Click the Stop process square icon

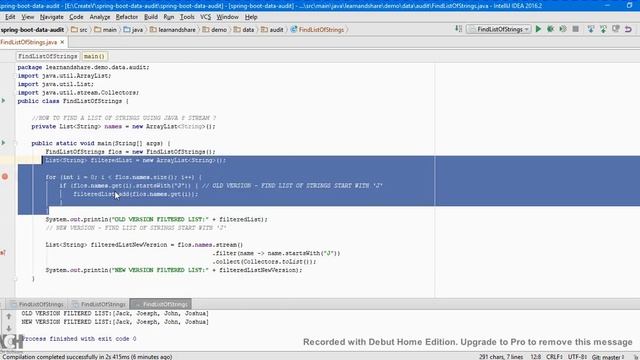(x=576, y=29)
